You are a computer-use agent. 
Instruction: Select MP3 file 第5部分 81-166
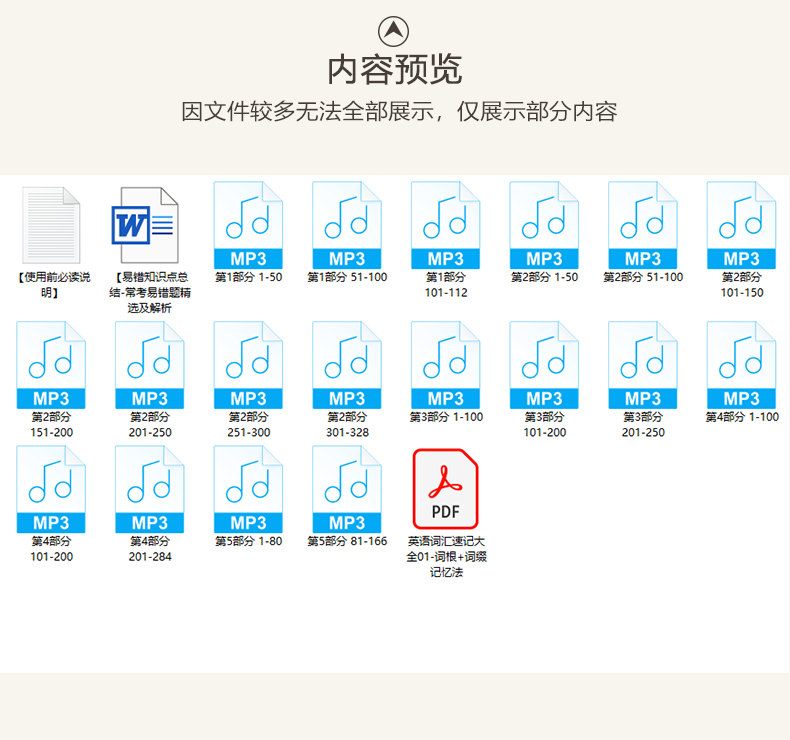click(347, 489)
